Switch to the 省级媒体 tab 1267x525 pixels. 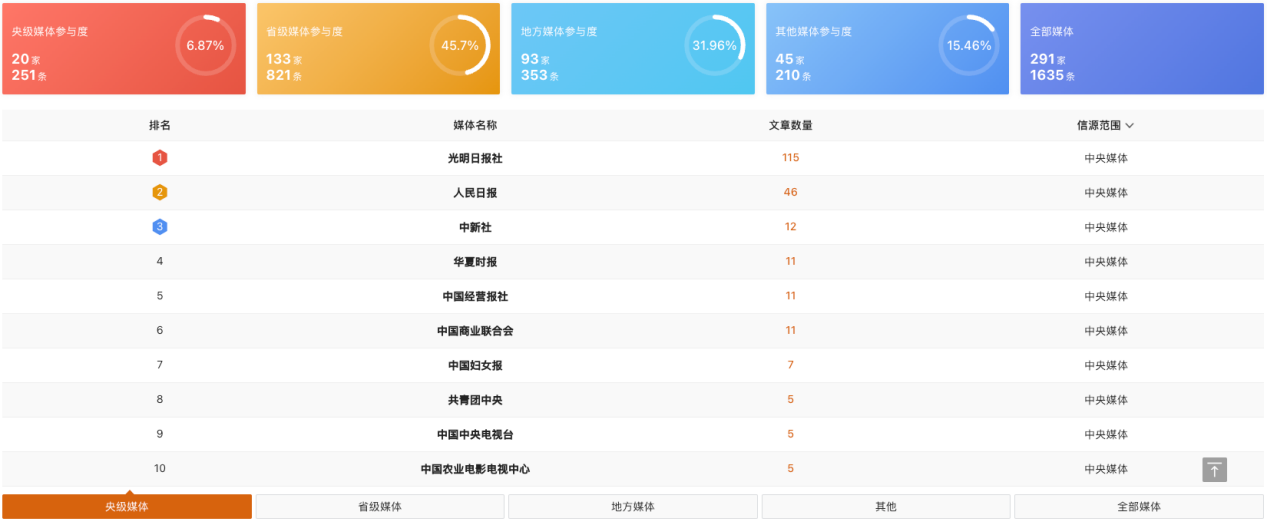pos(380,507)
